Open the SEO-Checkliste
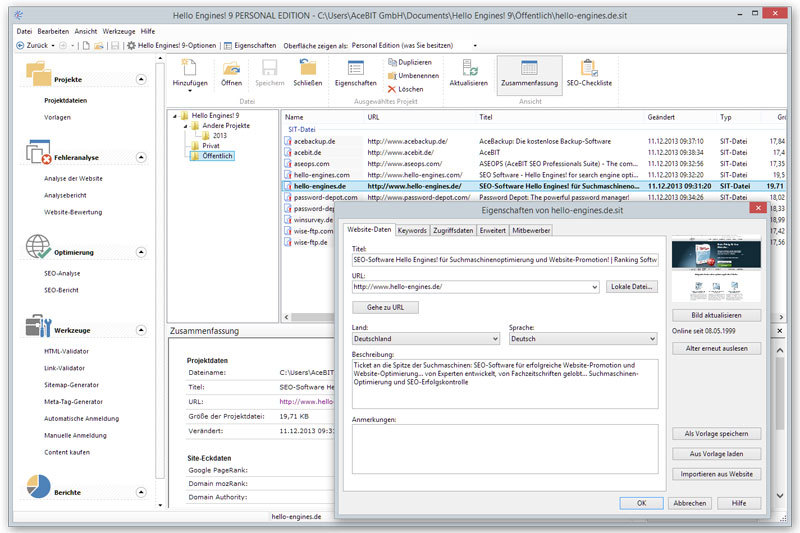800x533 pixels. (589, 72)
